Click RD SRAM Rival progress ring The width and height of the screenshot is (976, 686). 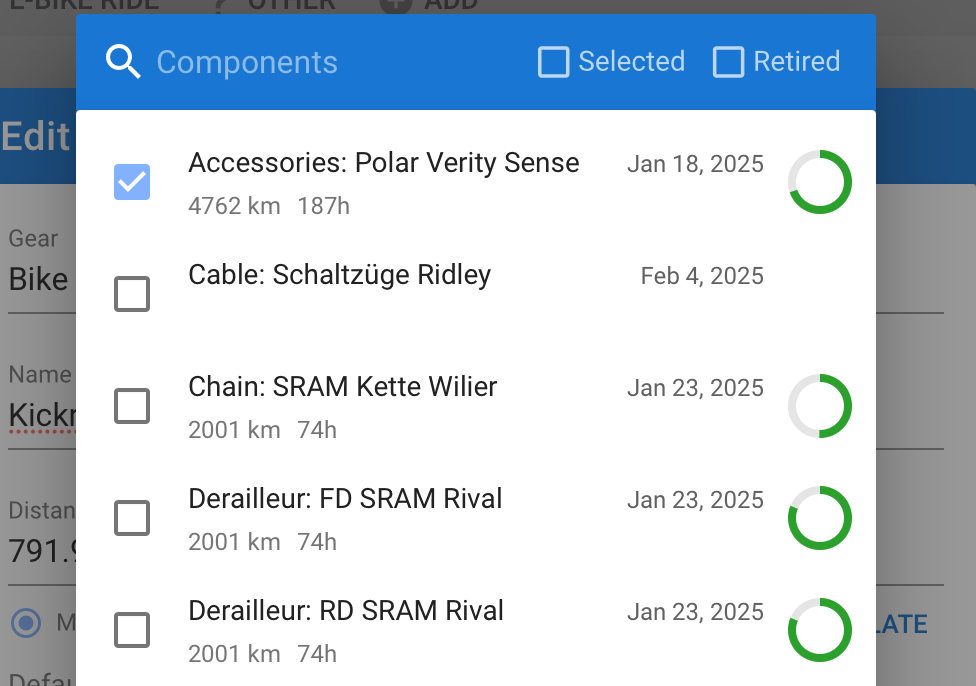click(820, 630)
